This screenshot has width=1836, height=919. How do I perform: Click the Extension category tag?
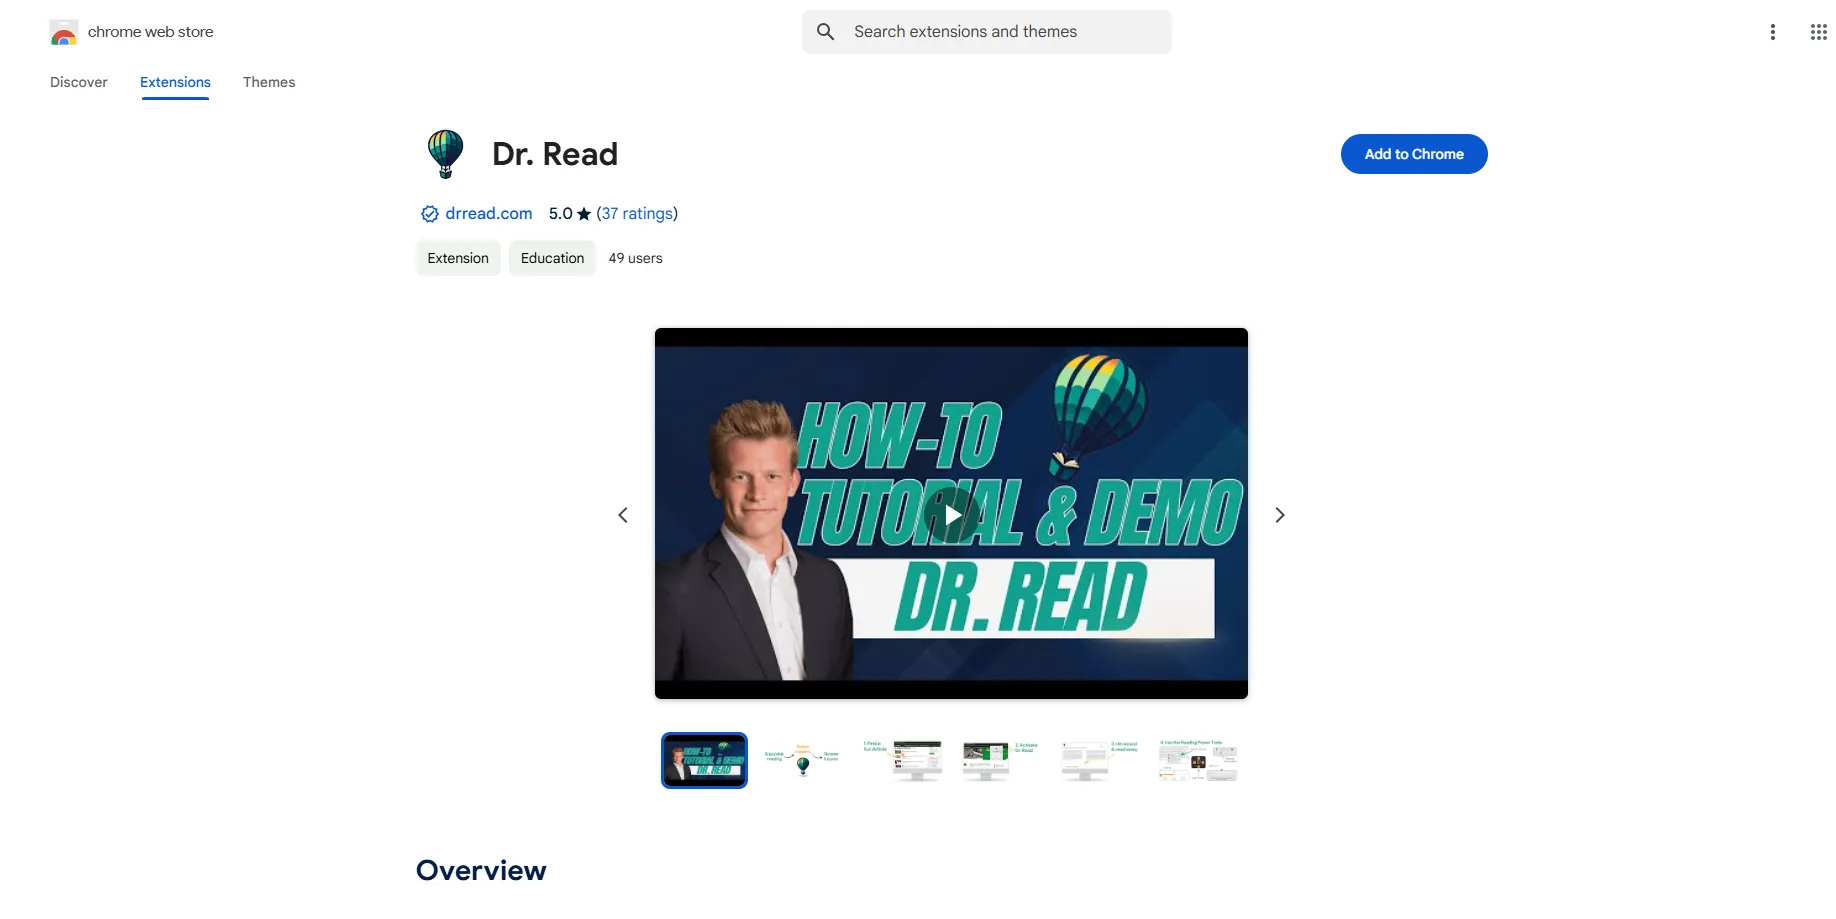pos(457,257)
